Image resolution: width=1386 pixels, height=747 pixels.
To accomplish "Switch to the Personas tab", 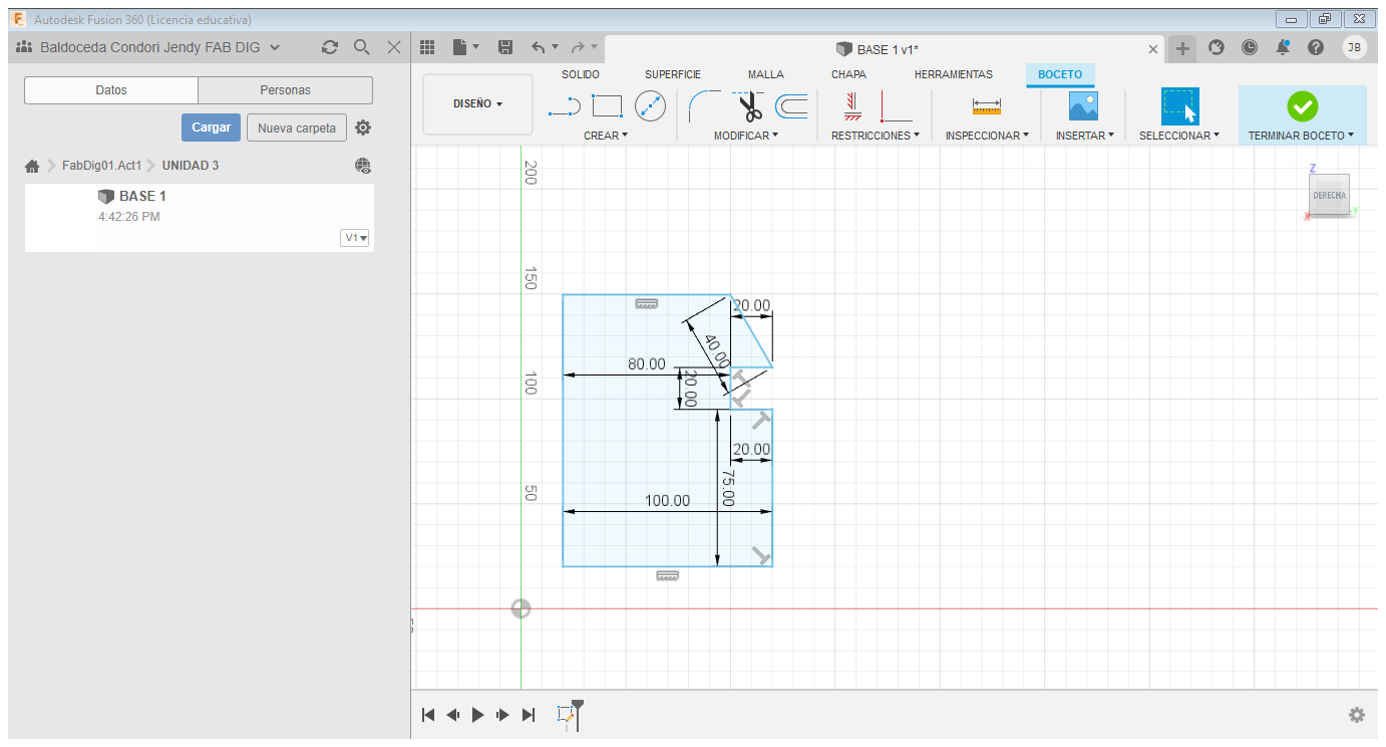I will click(x=285, y=90).
